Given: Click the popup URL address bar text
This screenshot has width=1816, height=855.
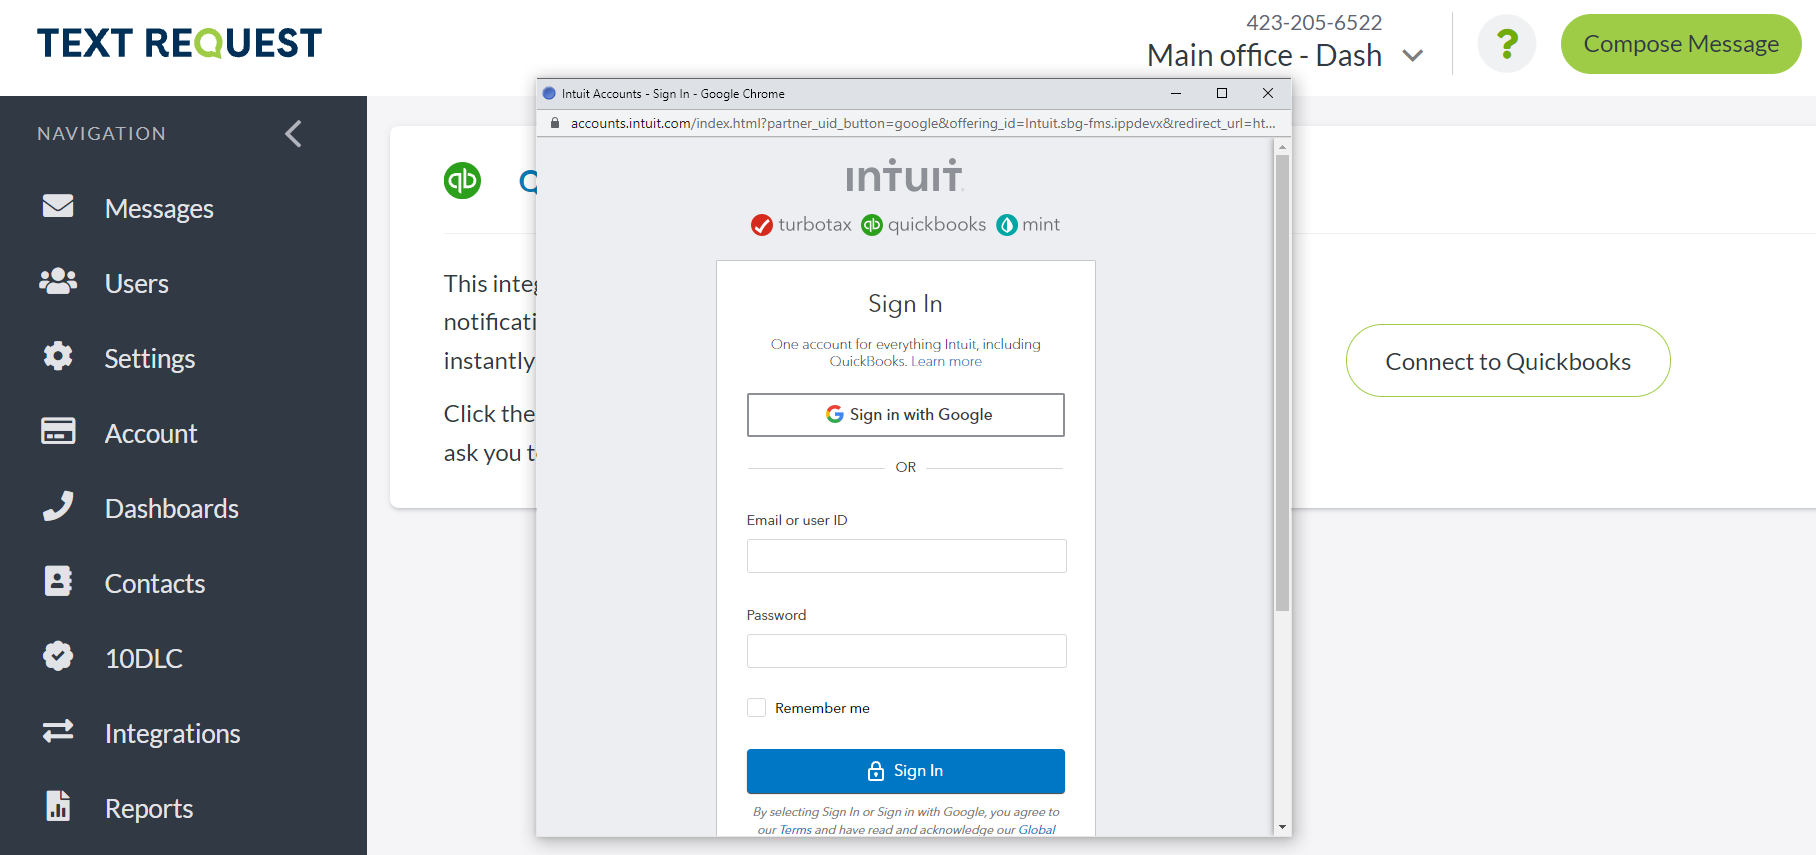Looking at the screenshot, I should pyautogui.click(x=923, y=123).
